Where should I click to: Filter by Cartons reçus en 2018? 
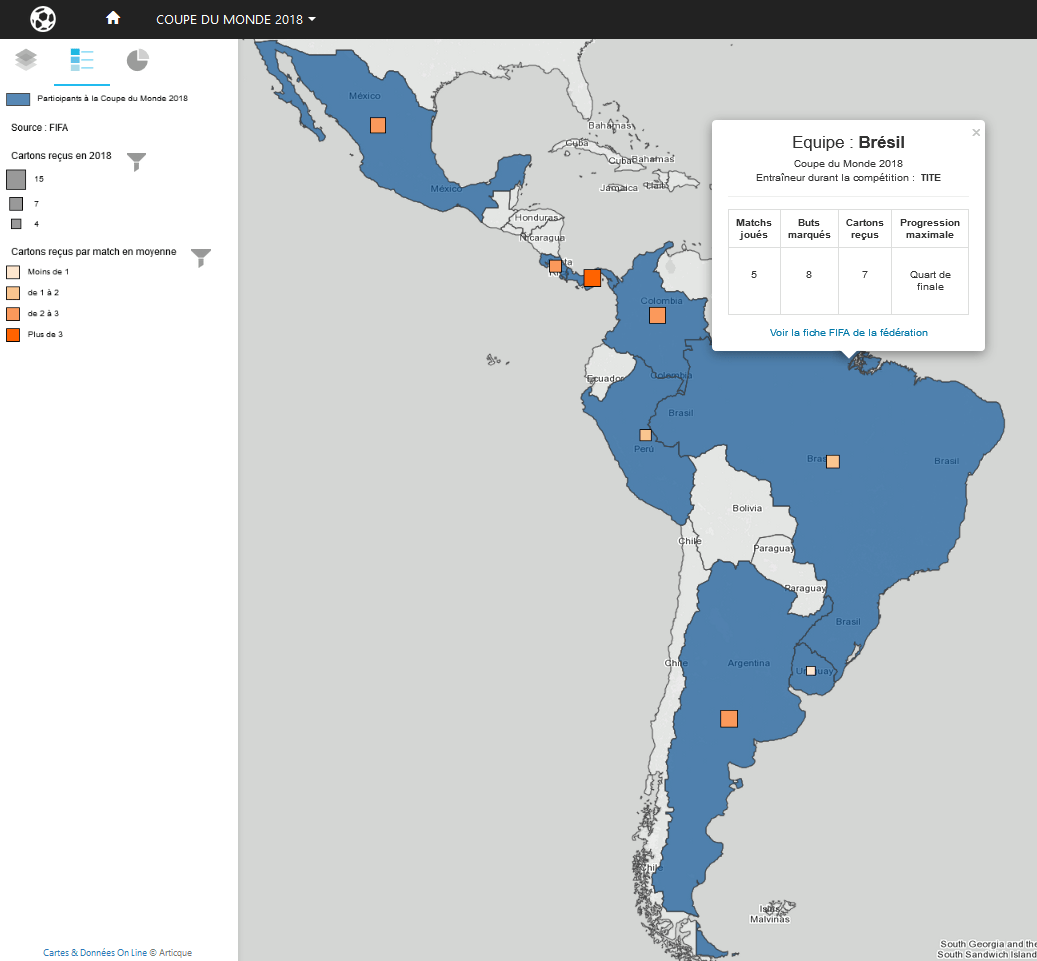137,162
